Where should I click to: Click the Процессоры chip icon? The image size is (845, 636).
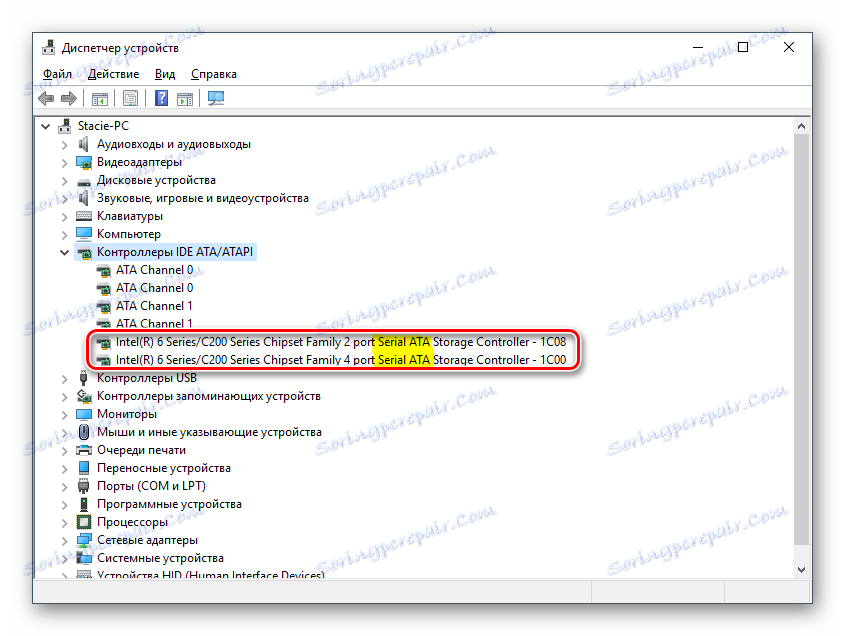84,522
